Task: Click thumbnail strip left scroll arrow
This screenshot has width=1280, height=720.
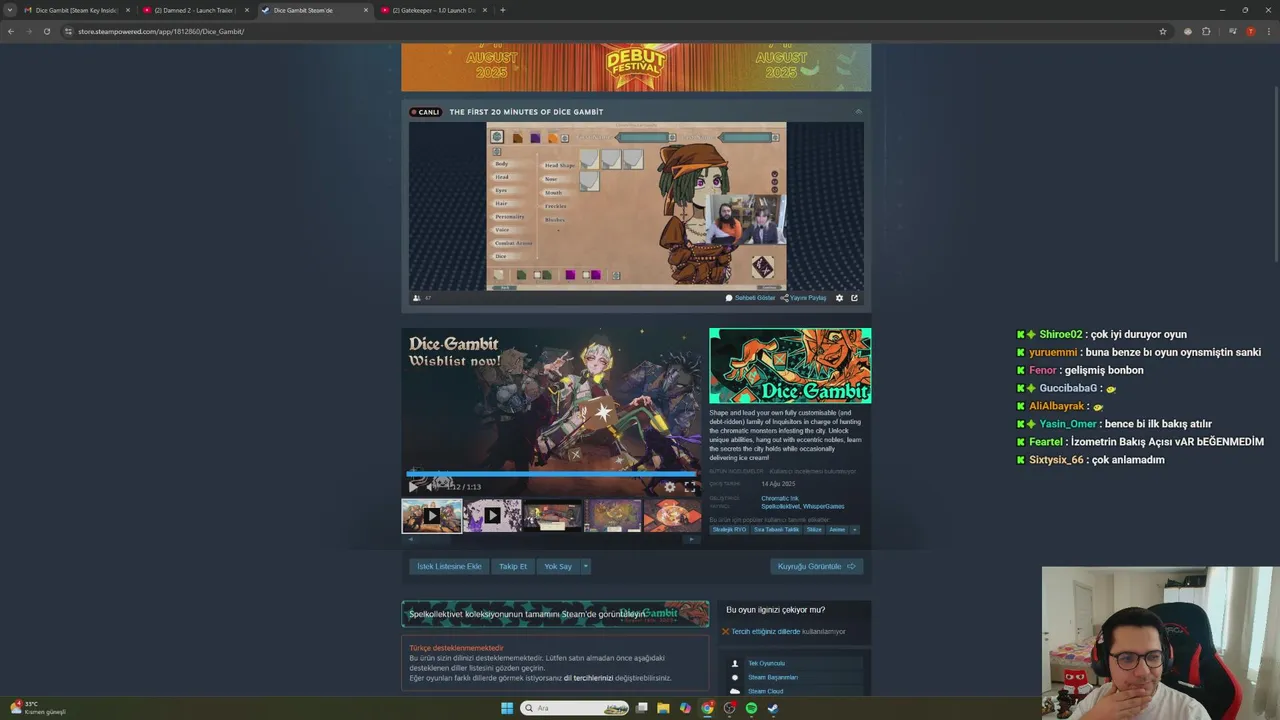Action: (410, 540)
